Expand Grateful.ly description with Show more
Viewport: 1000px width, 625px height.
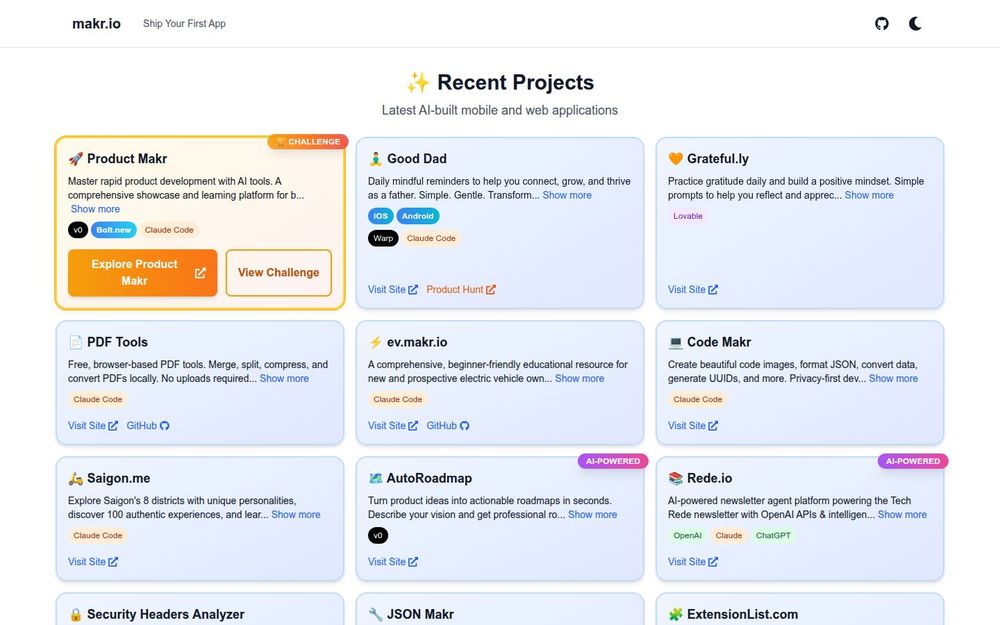869,195
